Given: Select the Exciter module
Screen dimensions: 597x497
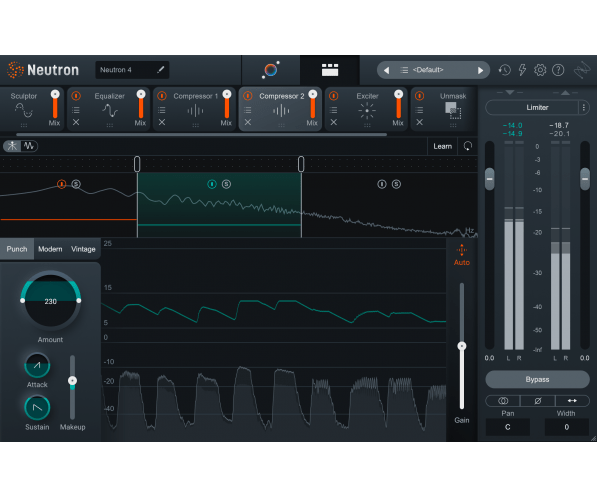Looking at the screenshot, I should 367,109.
